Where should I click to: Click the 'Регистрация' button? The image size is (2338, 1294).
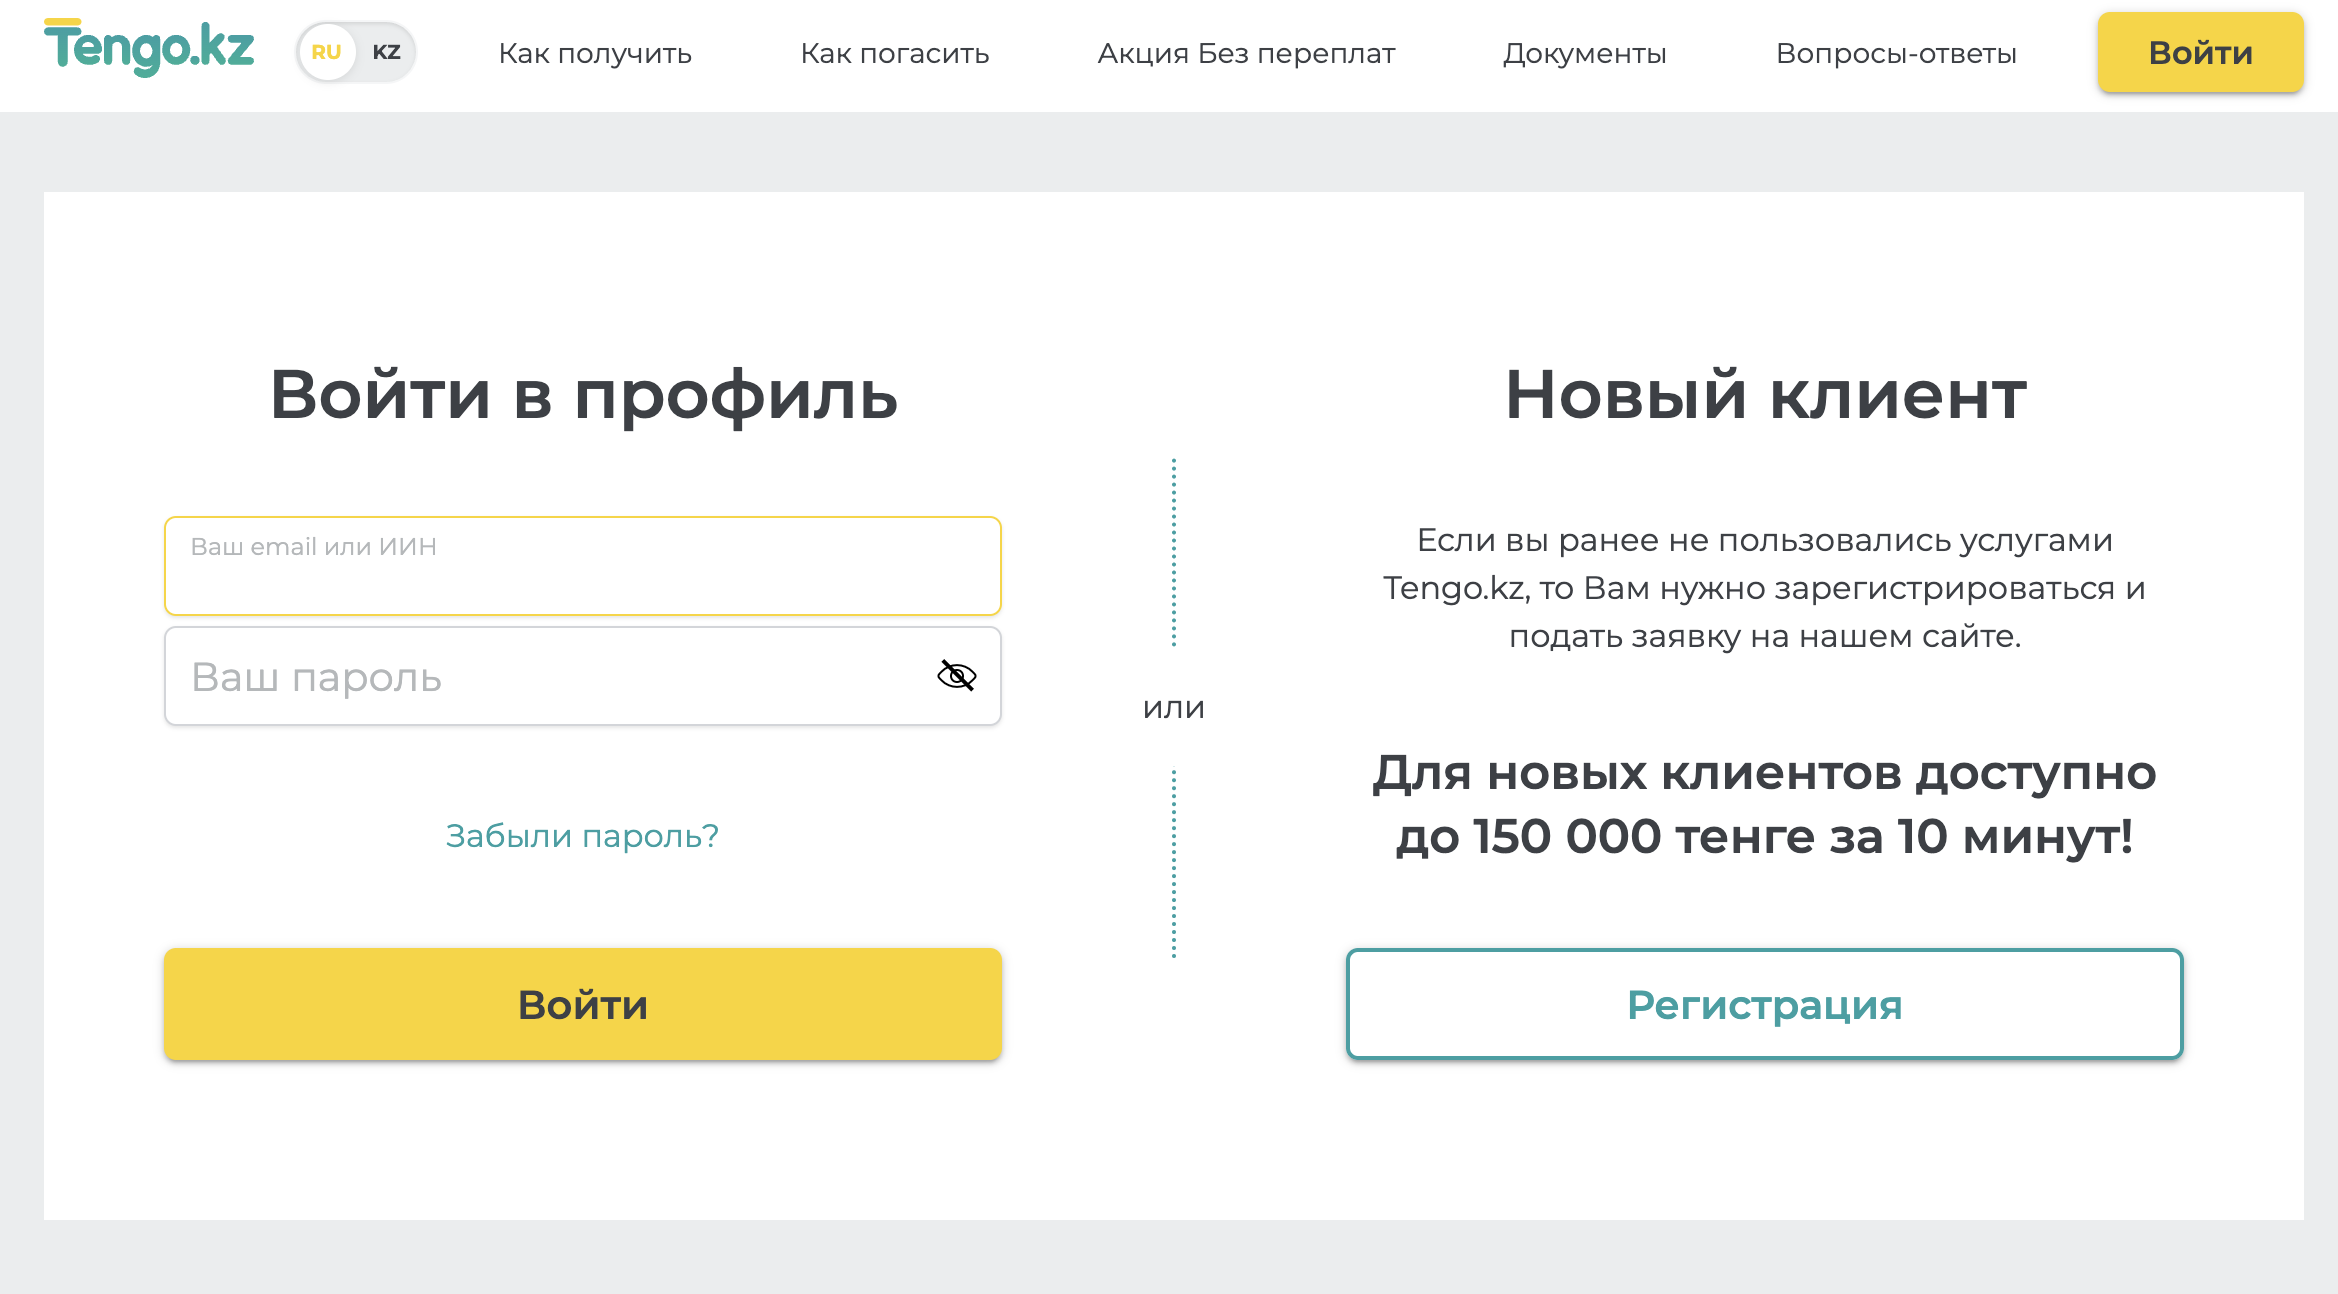pyautogui.click(x=1764, y=1004)
